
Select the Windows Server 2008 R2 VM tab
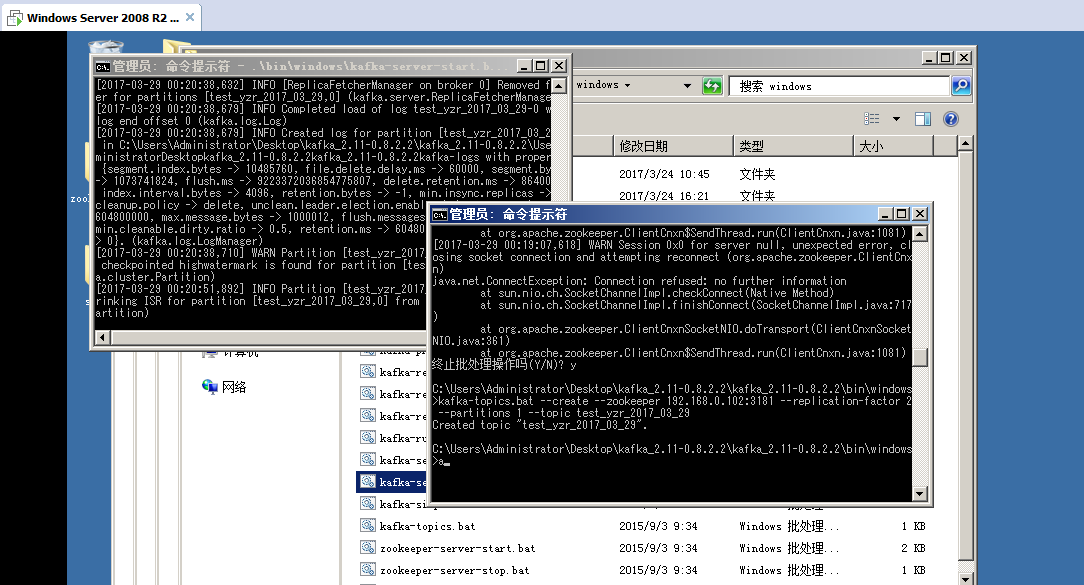coord(102,18)
